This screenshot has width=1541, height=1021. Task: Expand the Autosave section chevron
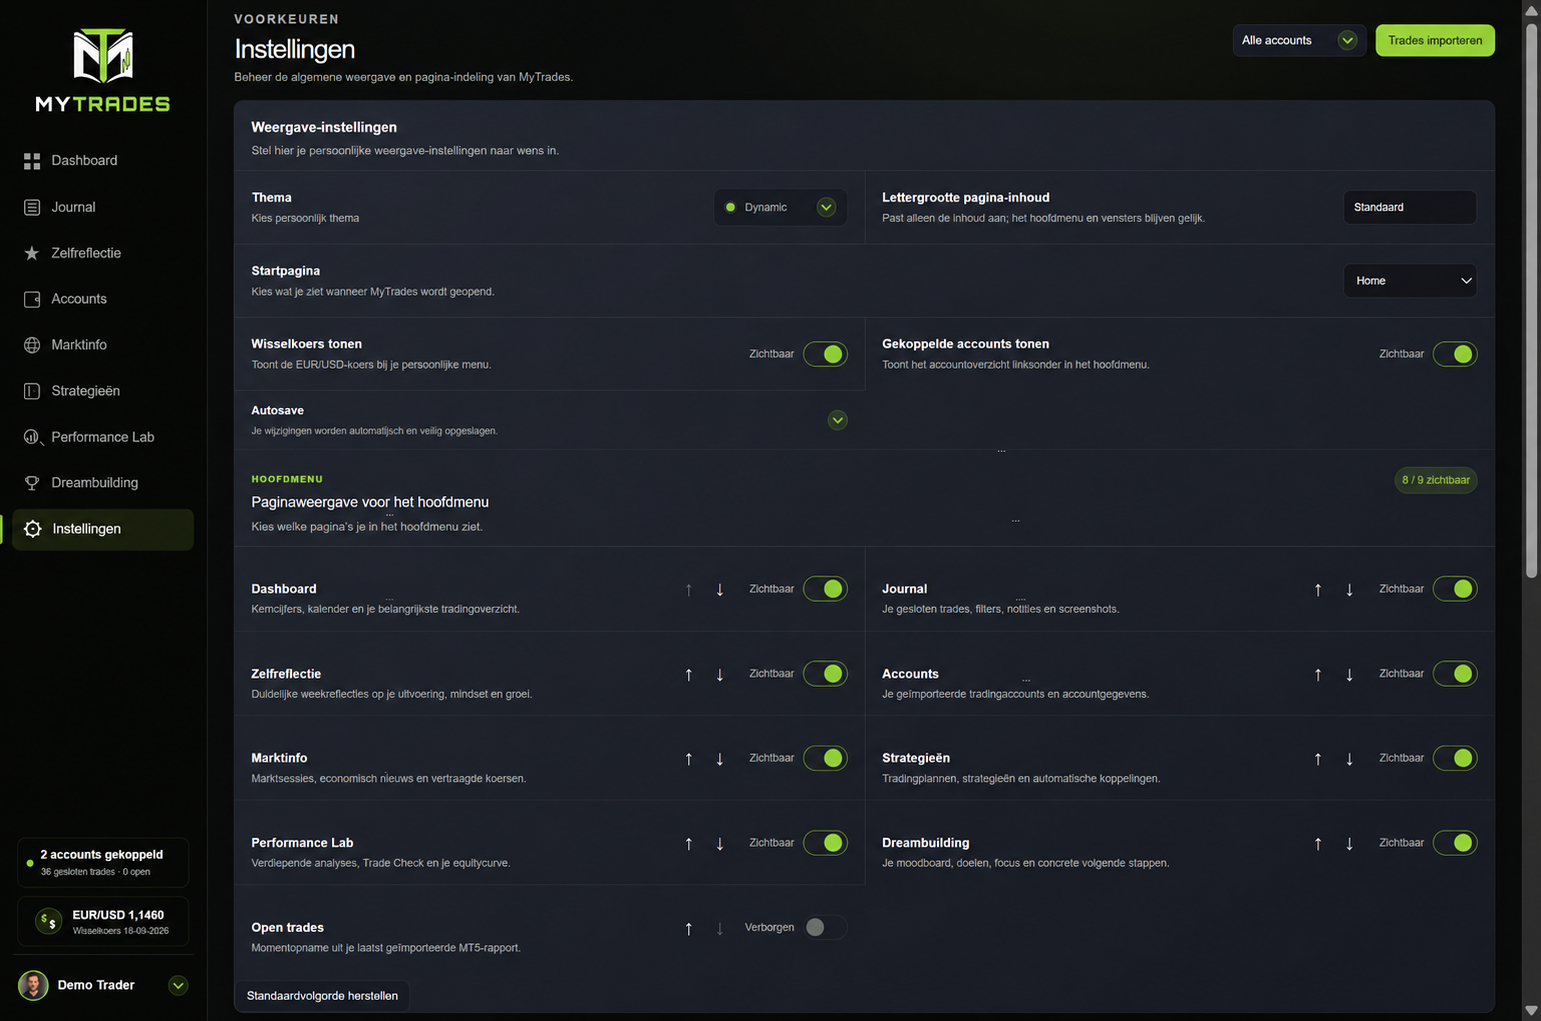[x=838, y=420]
